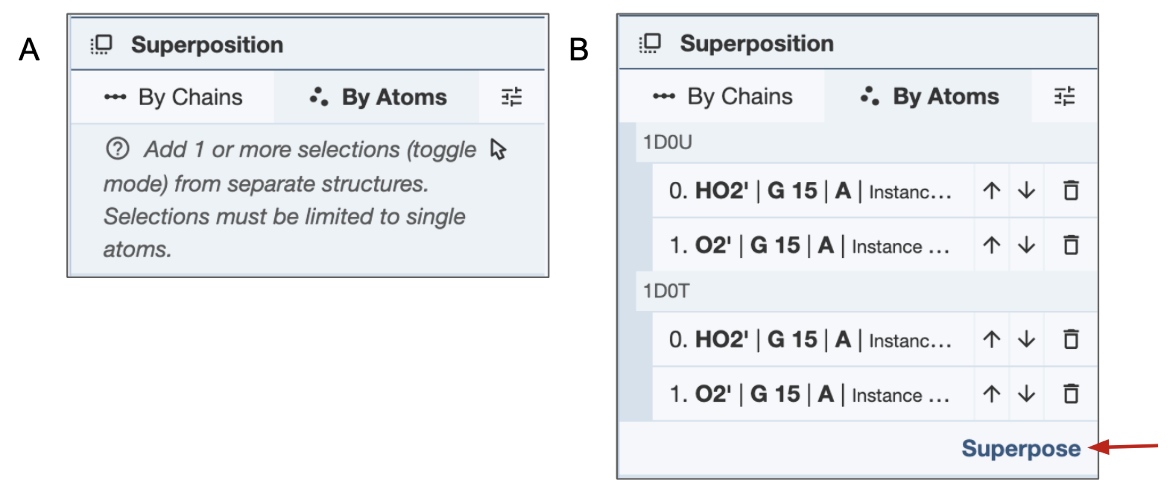Select the 1D0T O2' G 15 entry
1170x498 pixels.
click(810, 394)
